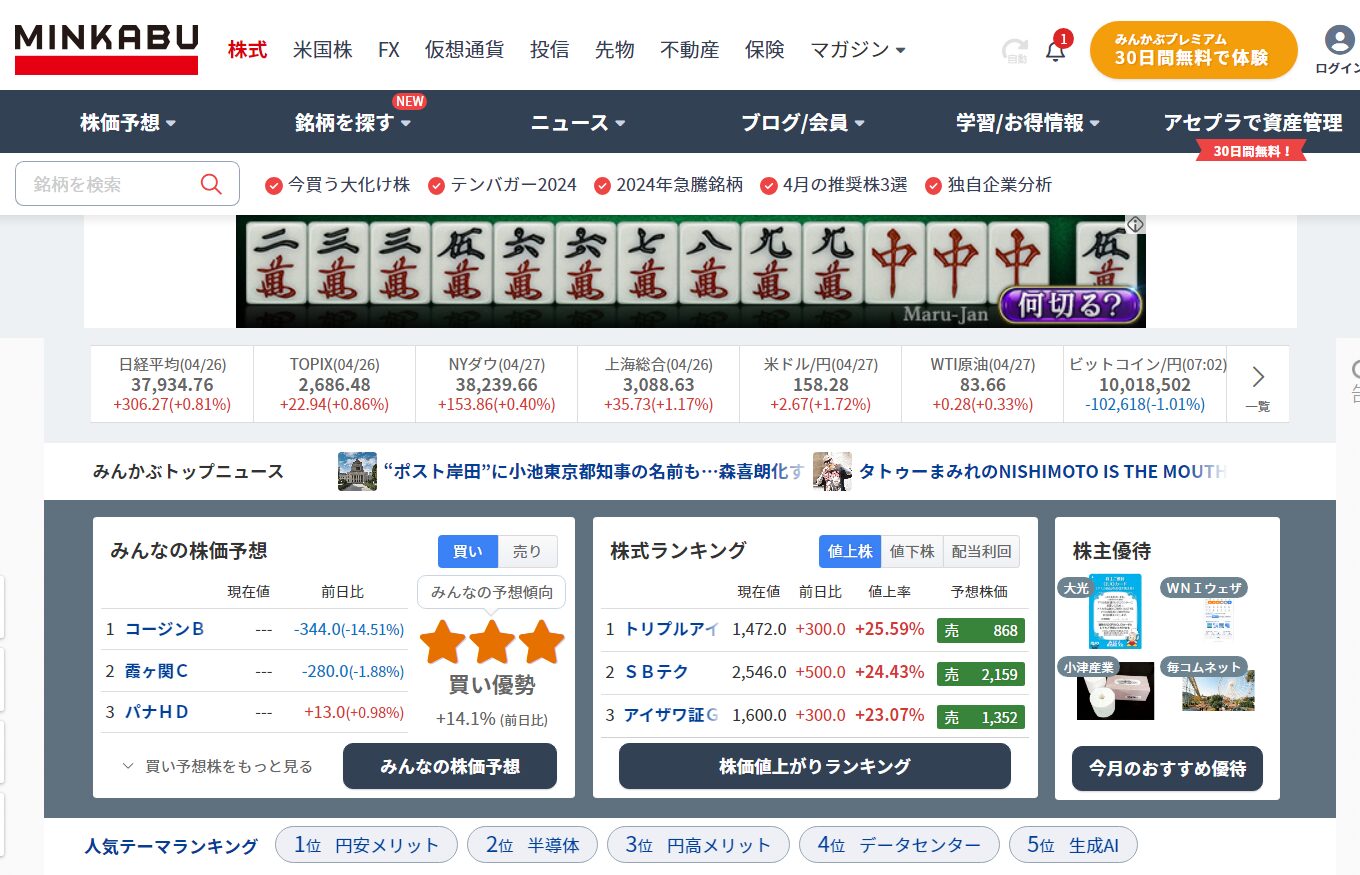The image size is (1360, 875).
Task: Click the Maru-Jan mahjong banner ad
Action: click(x=691, y=272)
